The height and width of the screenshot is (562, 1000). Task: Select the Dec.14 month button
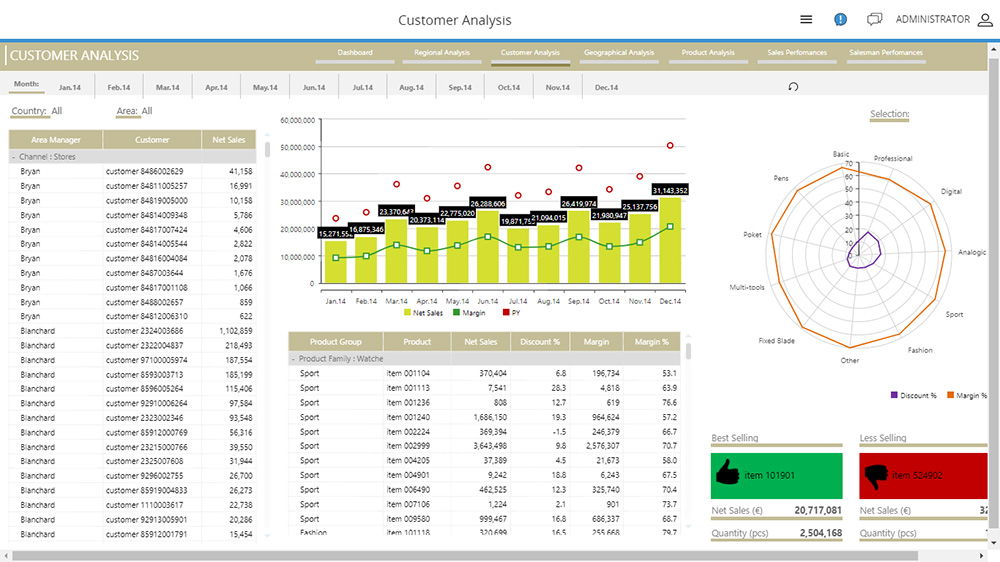pyautogui.click(x=606, y=88)
